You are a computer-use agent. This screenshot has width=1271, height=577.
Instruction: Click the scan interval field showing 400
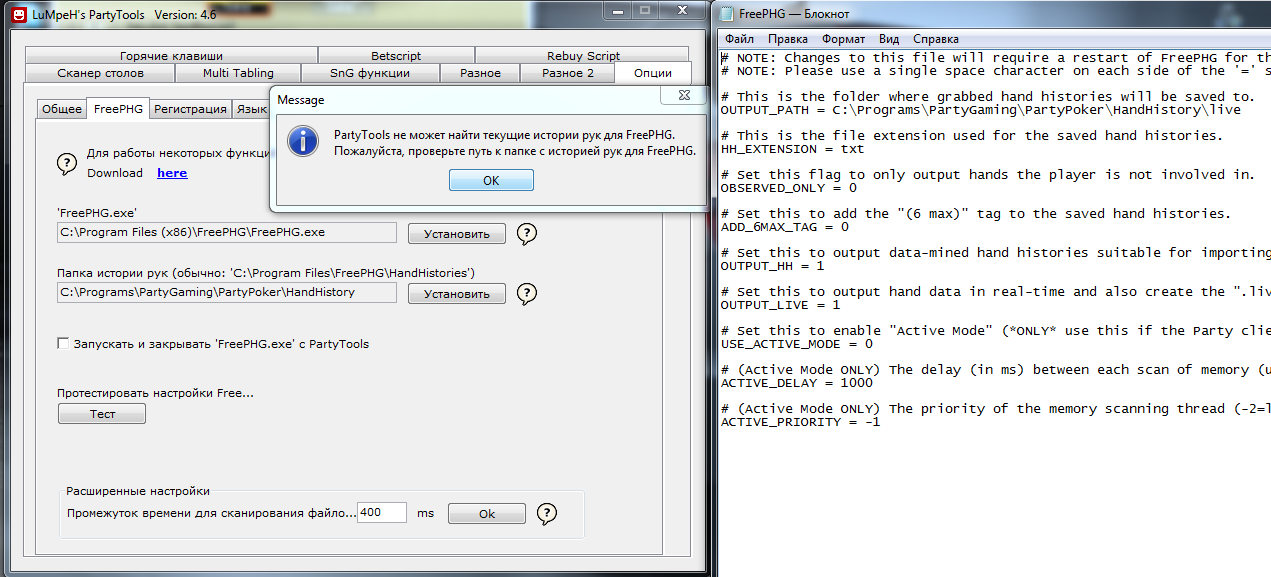(x=382, y=512)
